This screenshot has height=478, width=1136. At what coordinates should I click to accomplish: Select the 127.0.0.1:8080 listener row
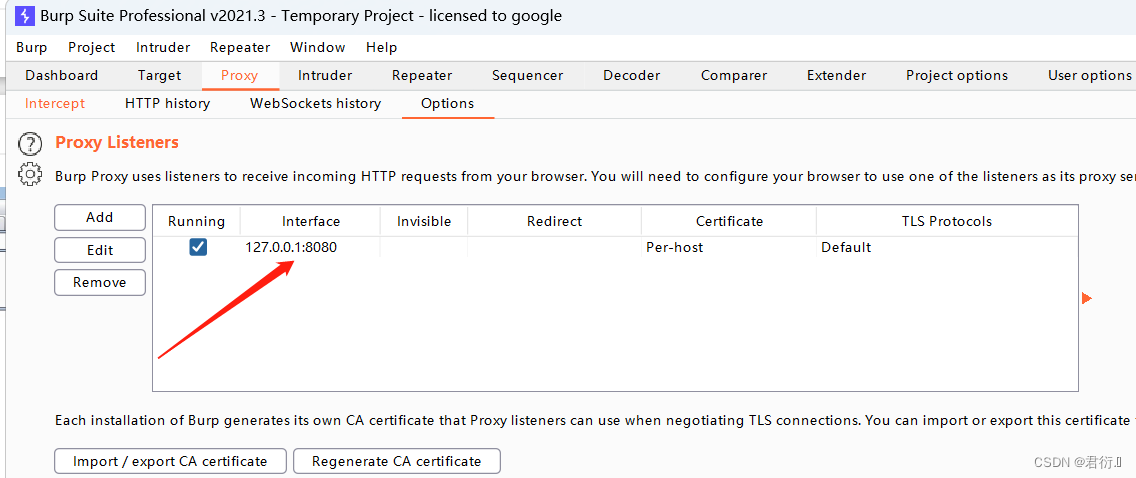tap(614, 247)
